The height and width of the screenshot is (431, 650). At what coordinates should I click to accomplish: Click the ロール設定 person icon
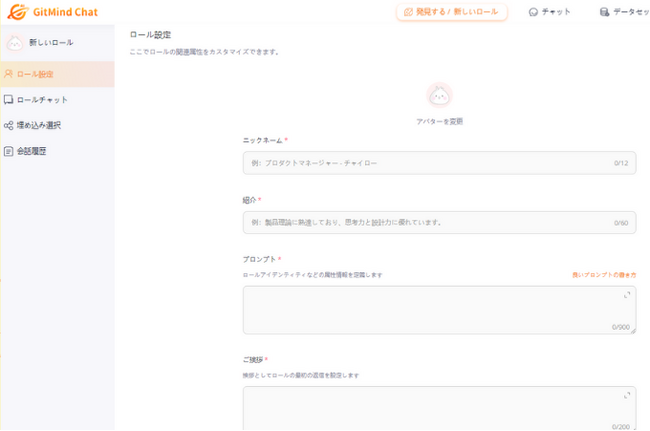click(8, 74)
